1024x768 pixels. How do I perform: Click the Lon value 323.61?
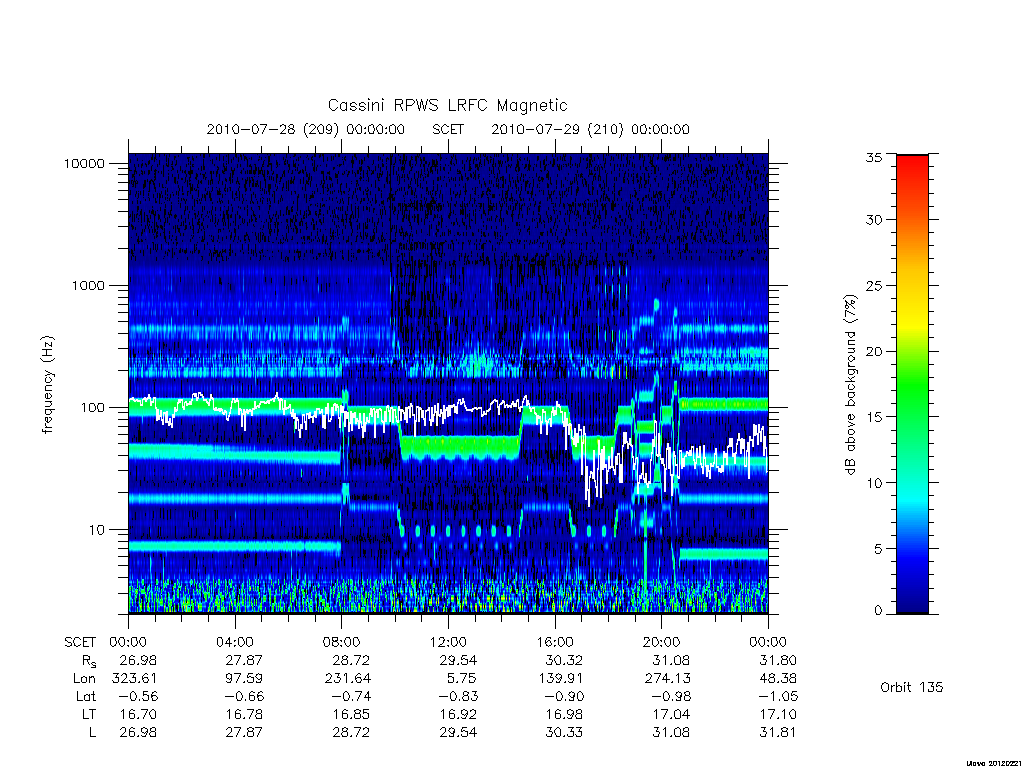click(134, 679)
